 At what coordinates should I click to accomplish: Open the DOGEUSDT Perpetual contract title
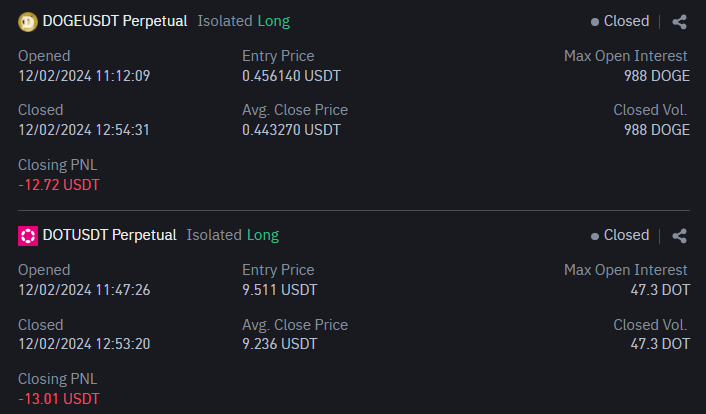coord(115,21)
